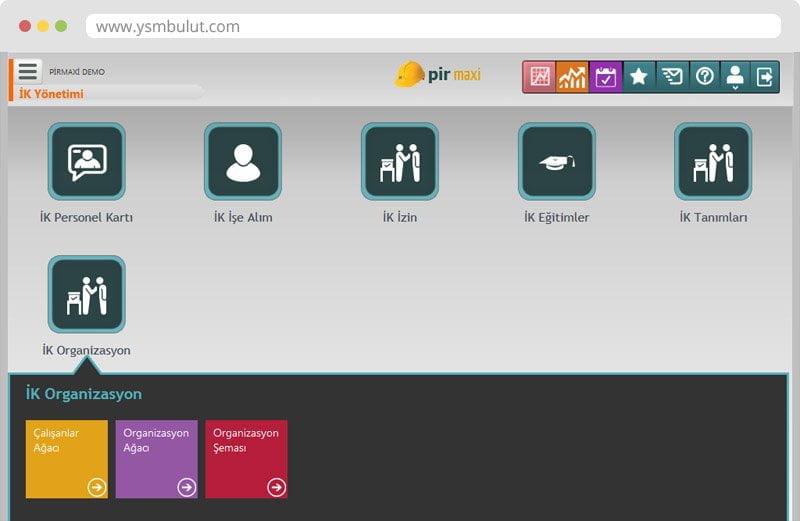Open the hamburger menu button

[28, 72]
